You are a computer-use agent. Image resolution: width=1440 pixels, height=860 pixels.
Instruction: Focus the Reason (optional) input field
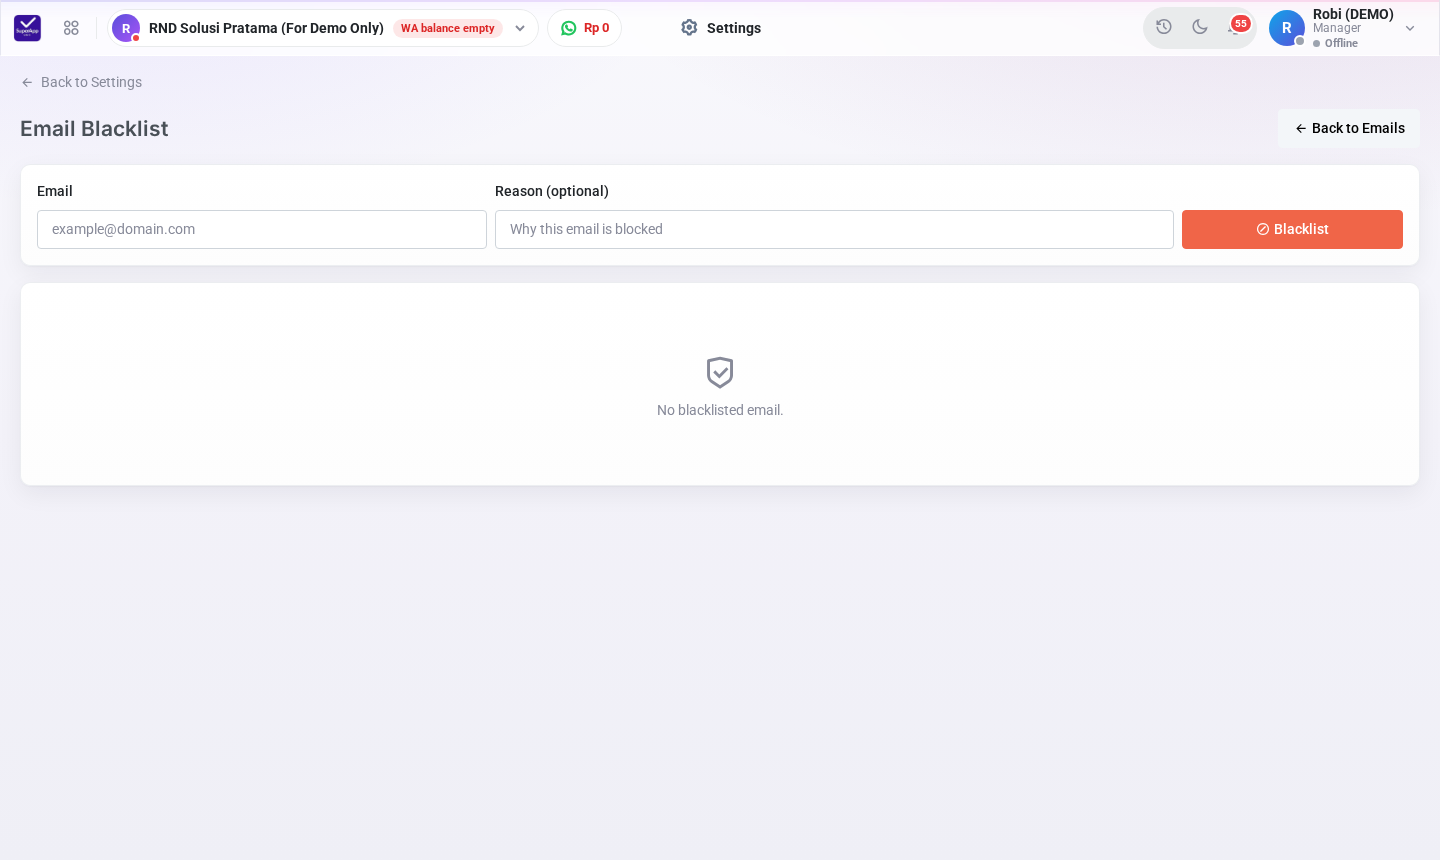834,229
